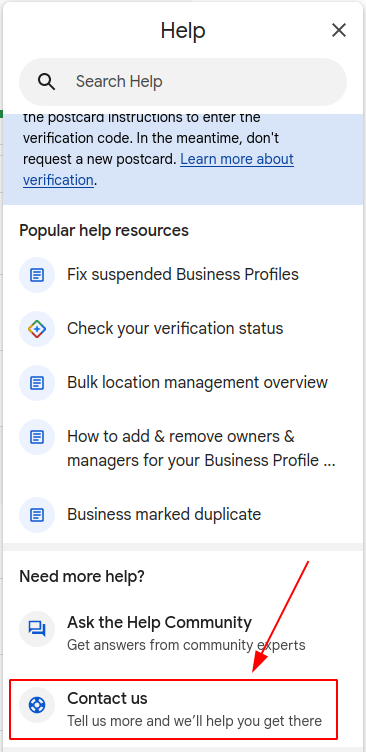The image size is (366, 752).
Task: Close the Help panel with the X
Action: tap(339, 31)
